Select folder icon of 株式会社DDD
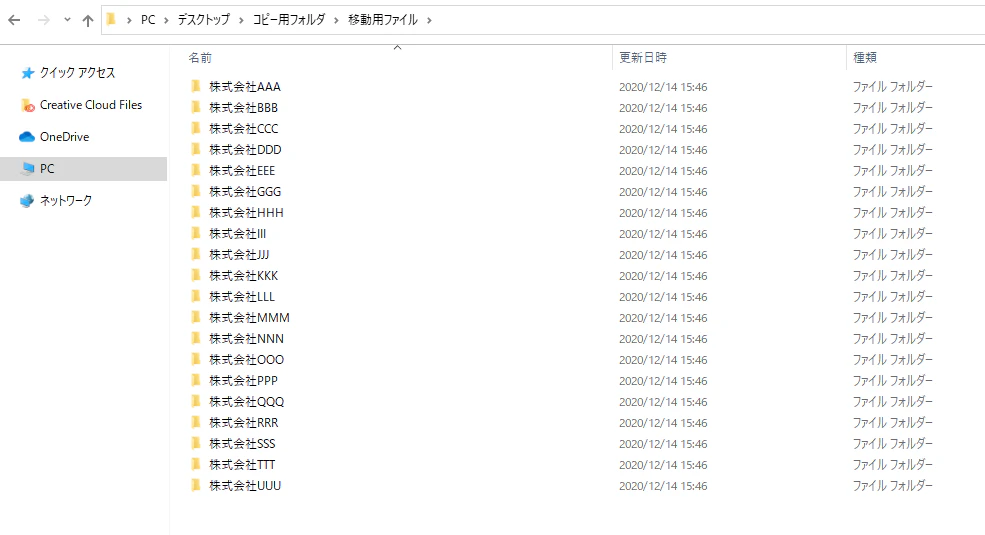Viewport: 985px width, 535px height. tap(196, 149)
